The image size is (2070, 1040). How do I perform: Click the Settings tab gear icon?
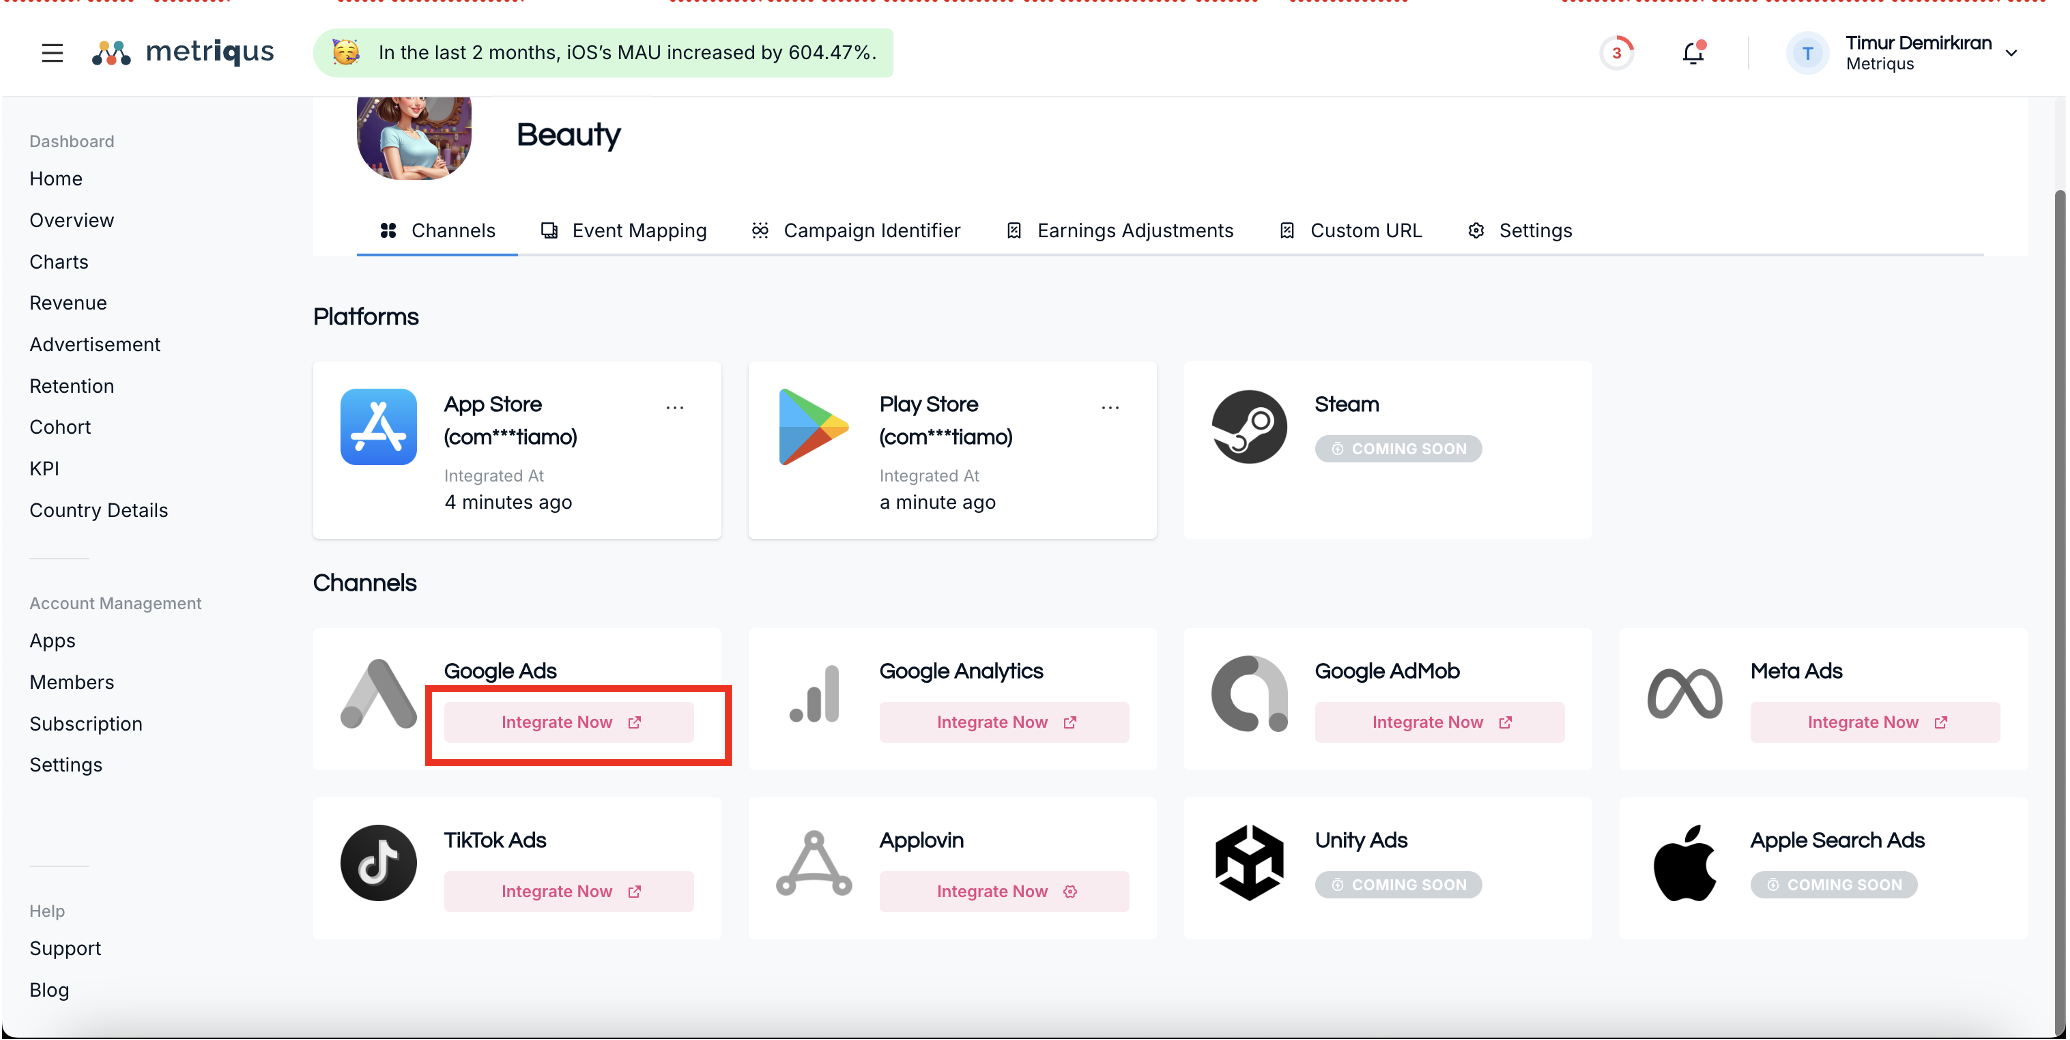[1476, 231]
